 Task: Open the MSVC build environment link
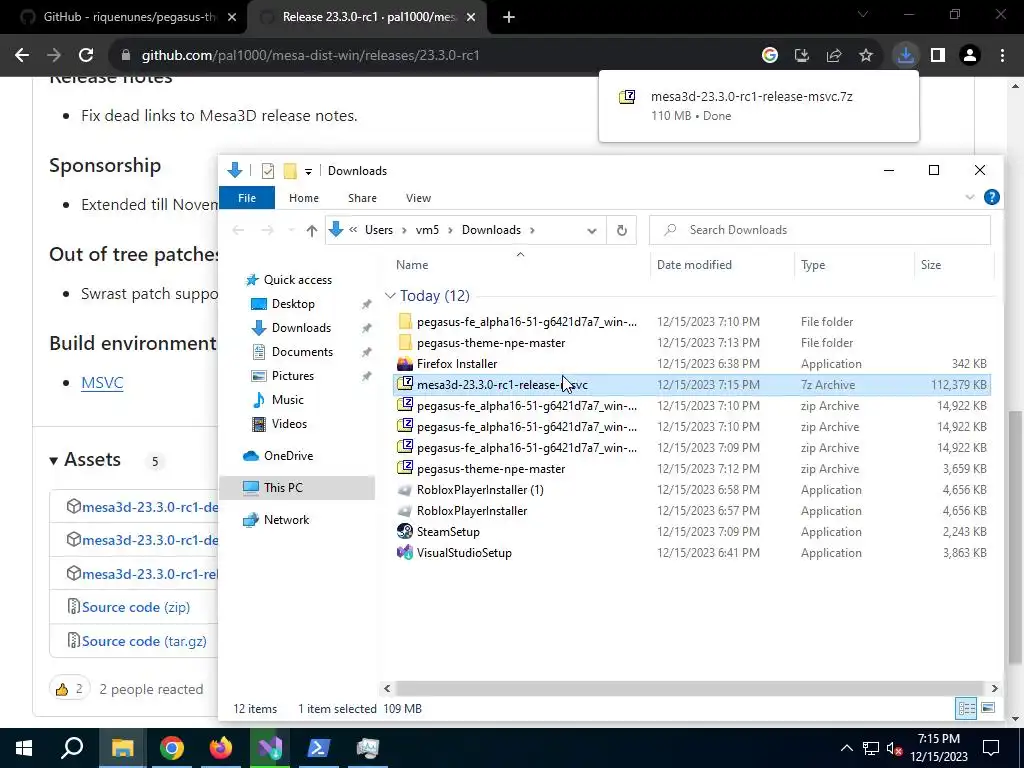(x=102, y=383)
